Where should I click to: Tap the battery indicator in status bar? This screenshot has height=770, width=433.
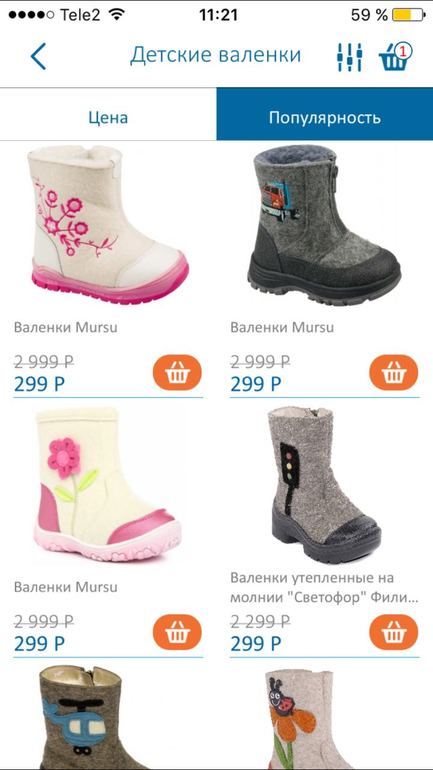(x=408, y=15)
